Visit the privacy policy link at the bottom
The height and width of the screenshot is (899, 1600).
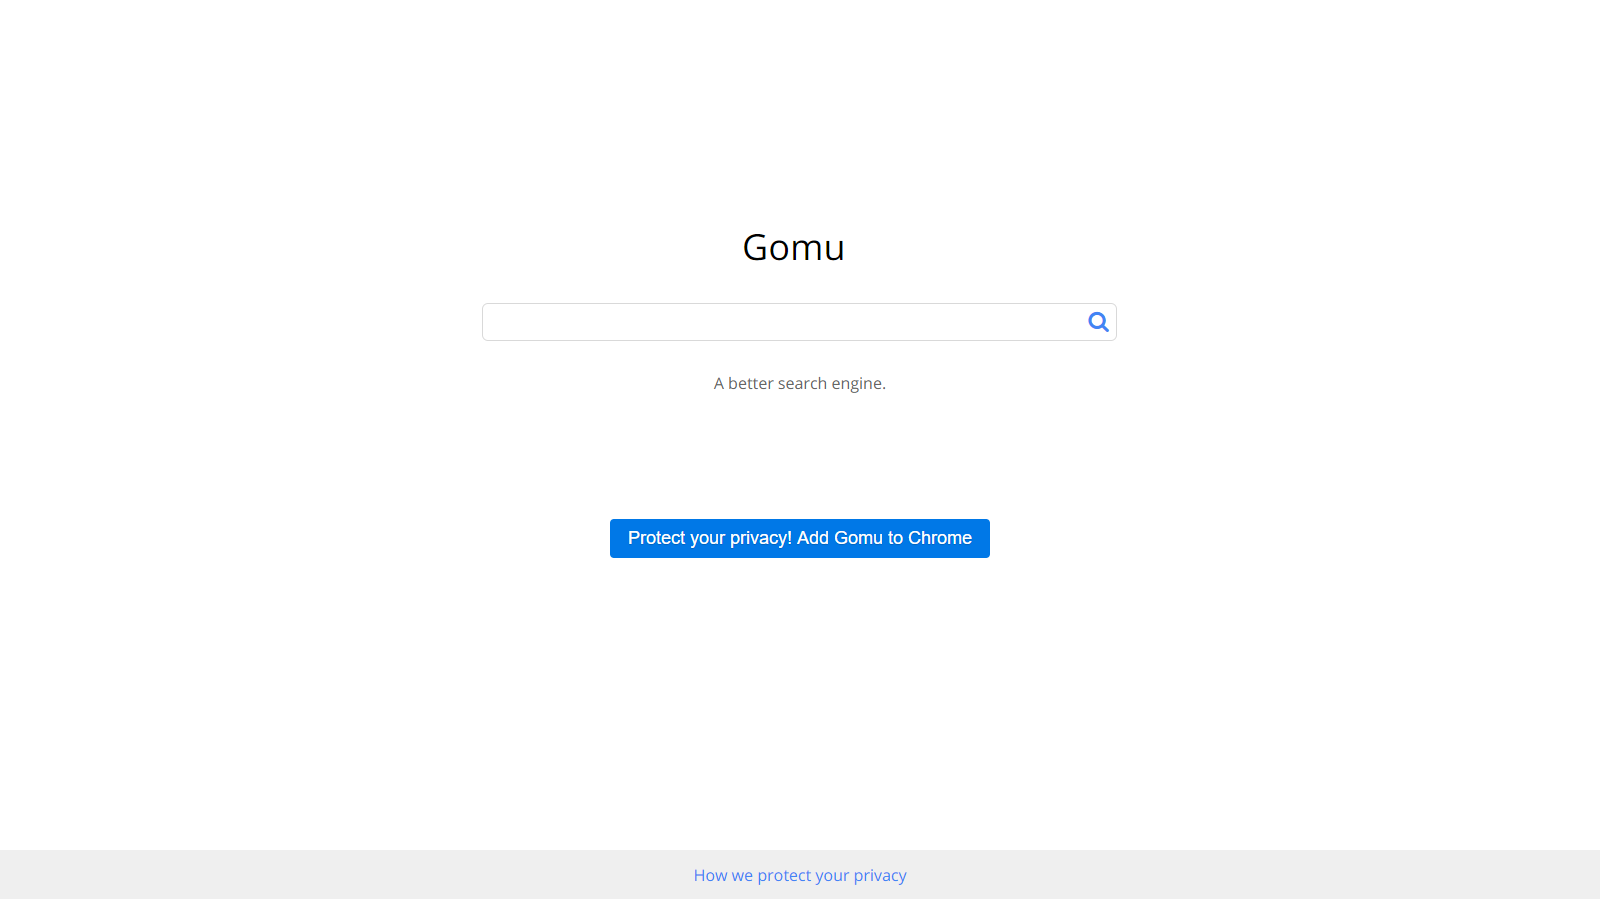(800, 875)
